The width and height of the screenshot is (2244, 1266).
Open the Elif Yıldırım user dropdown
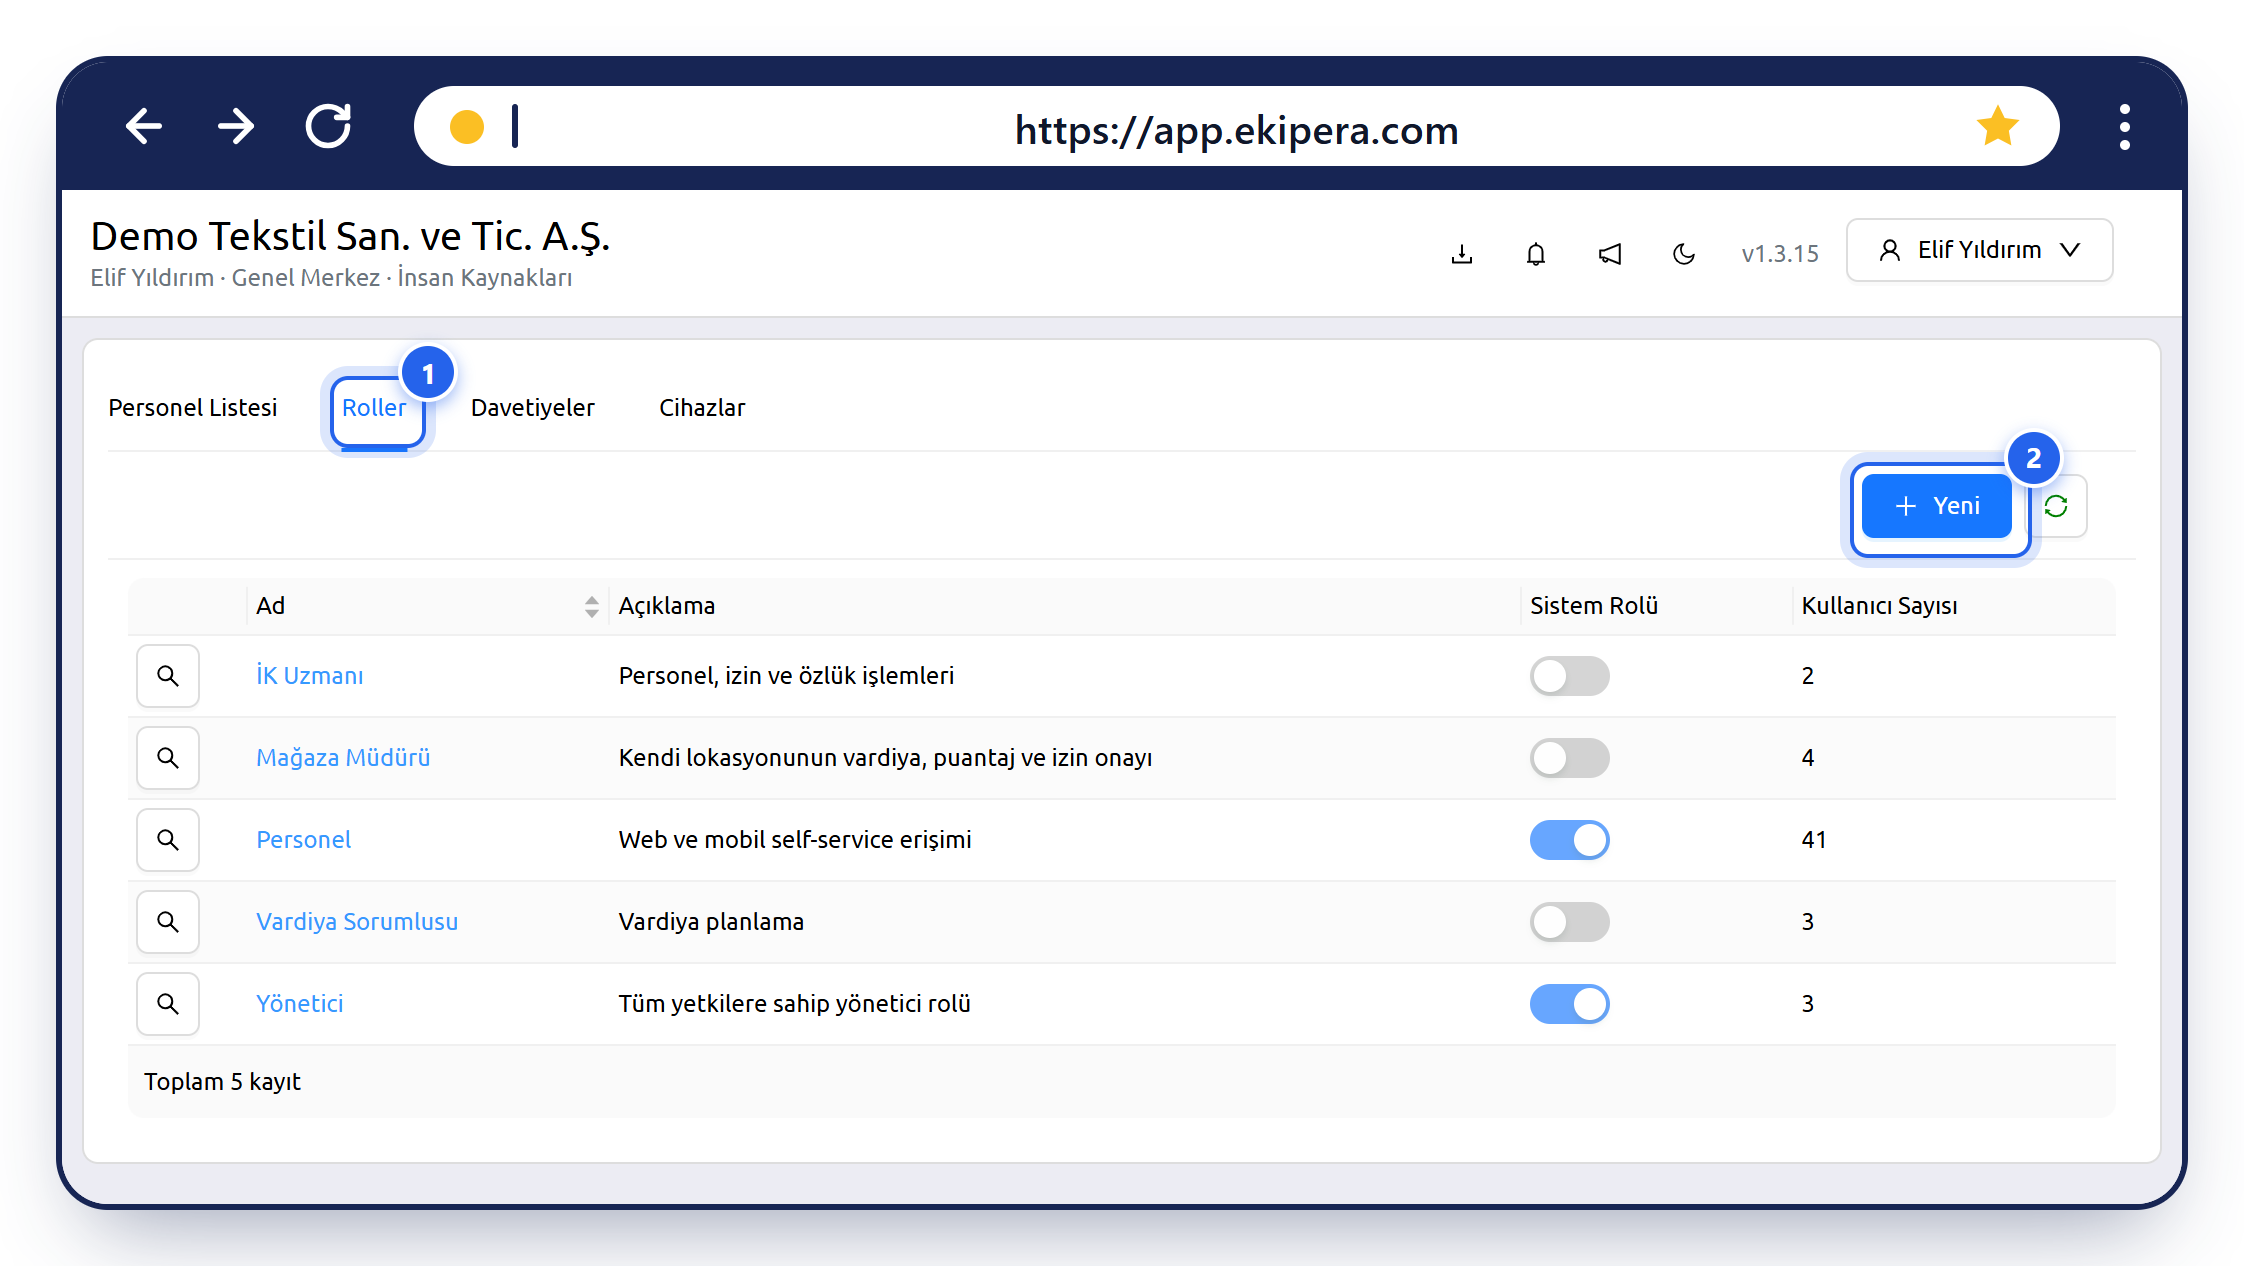[1979, 250]
